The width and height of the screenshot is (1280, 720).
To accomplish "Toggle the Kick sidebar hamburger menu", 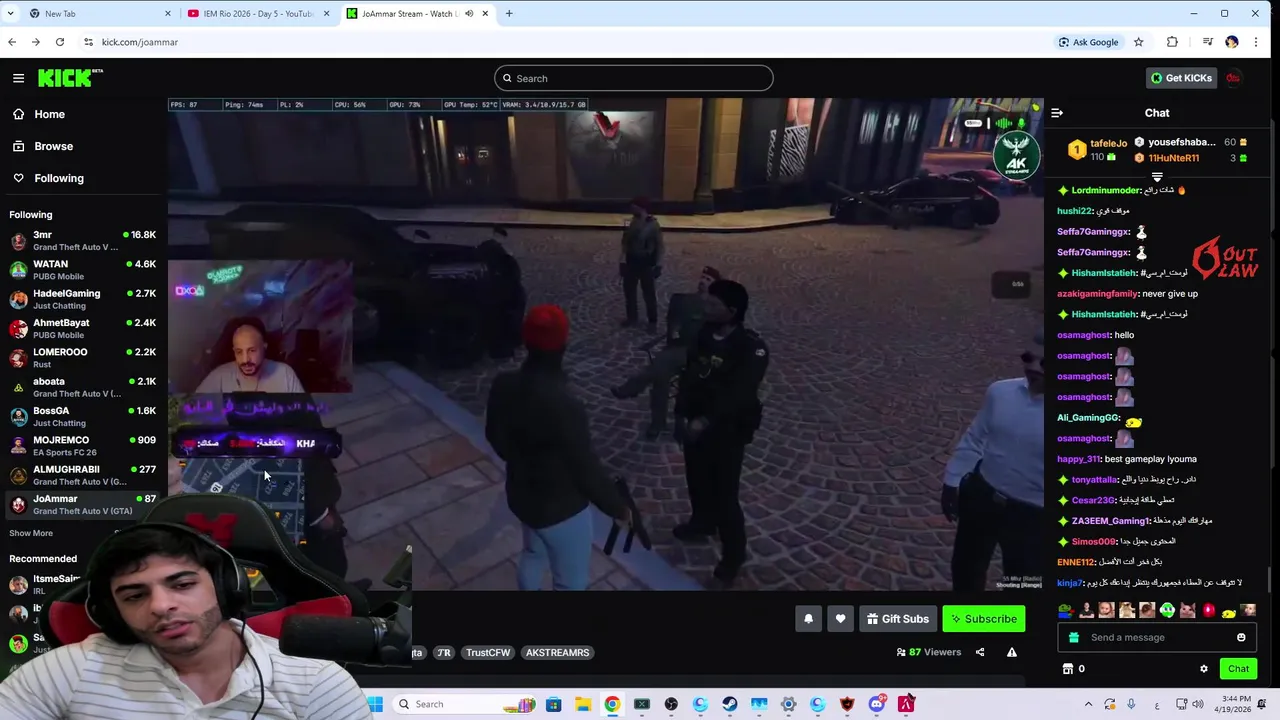I will click(18, 78).
